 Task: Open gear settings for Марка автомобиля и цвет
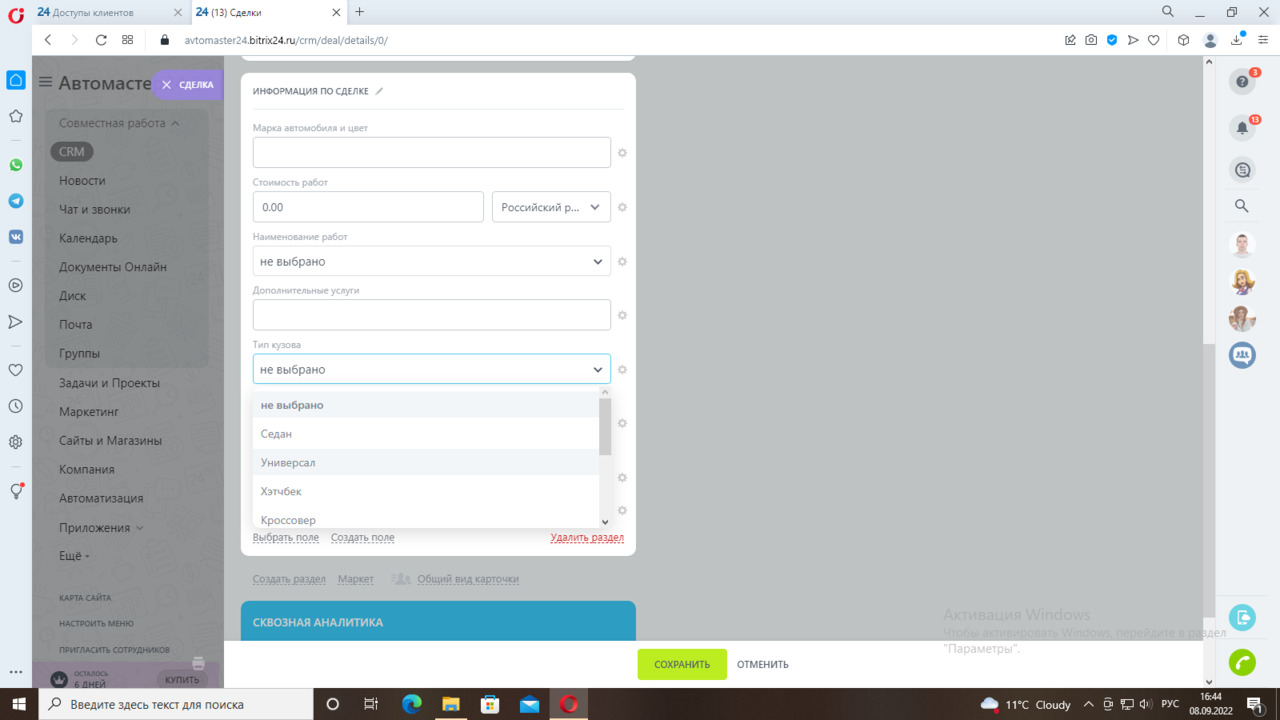tap(622, 153)
